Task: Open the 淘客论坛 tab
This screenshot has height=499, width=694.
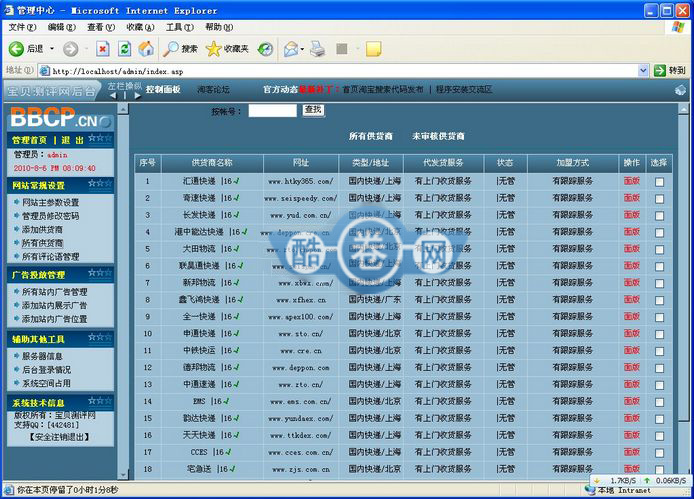Action: (x=213, y=89)
